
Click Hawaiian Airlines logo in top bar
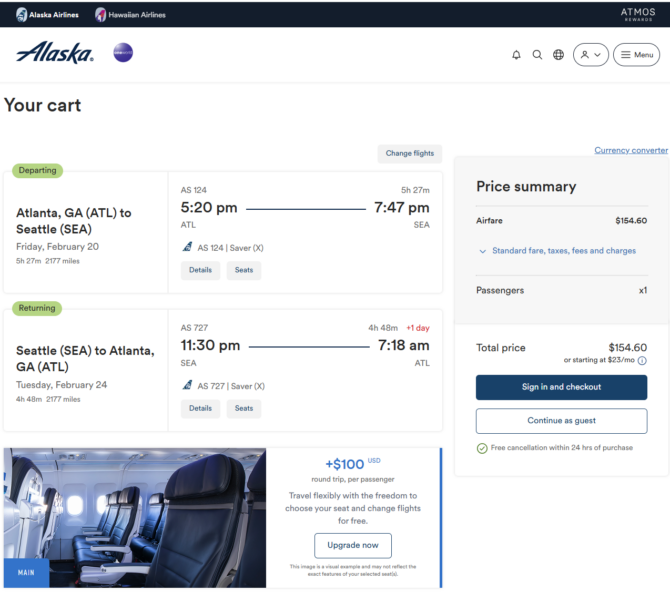point(131,15)
